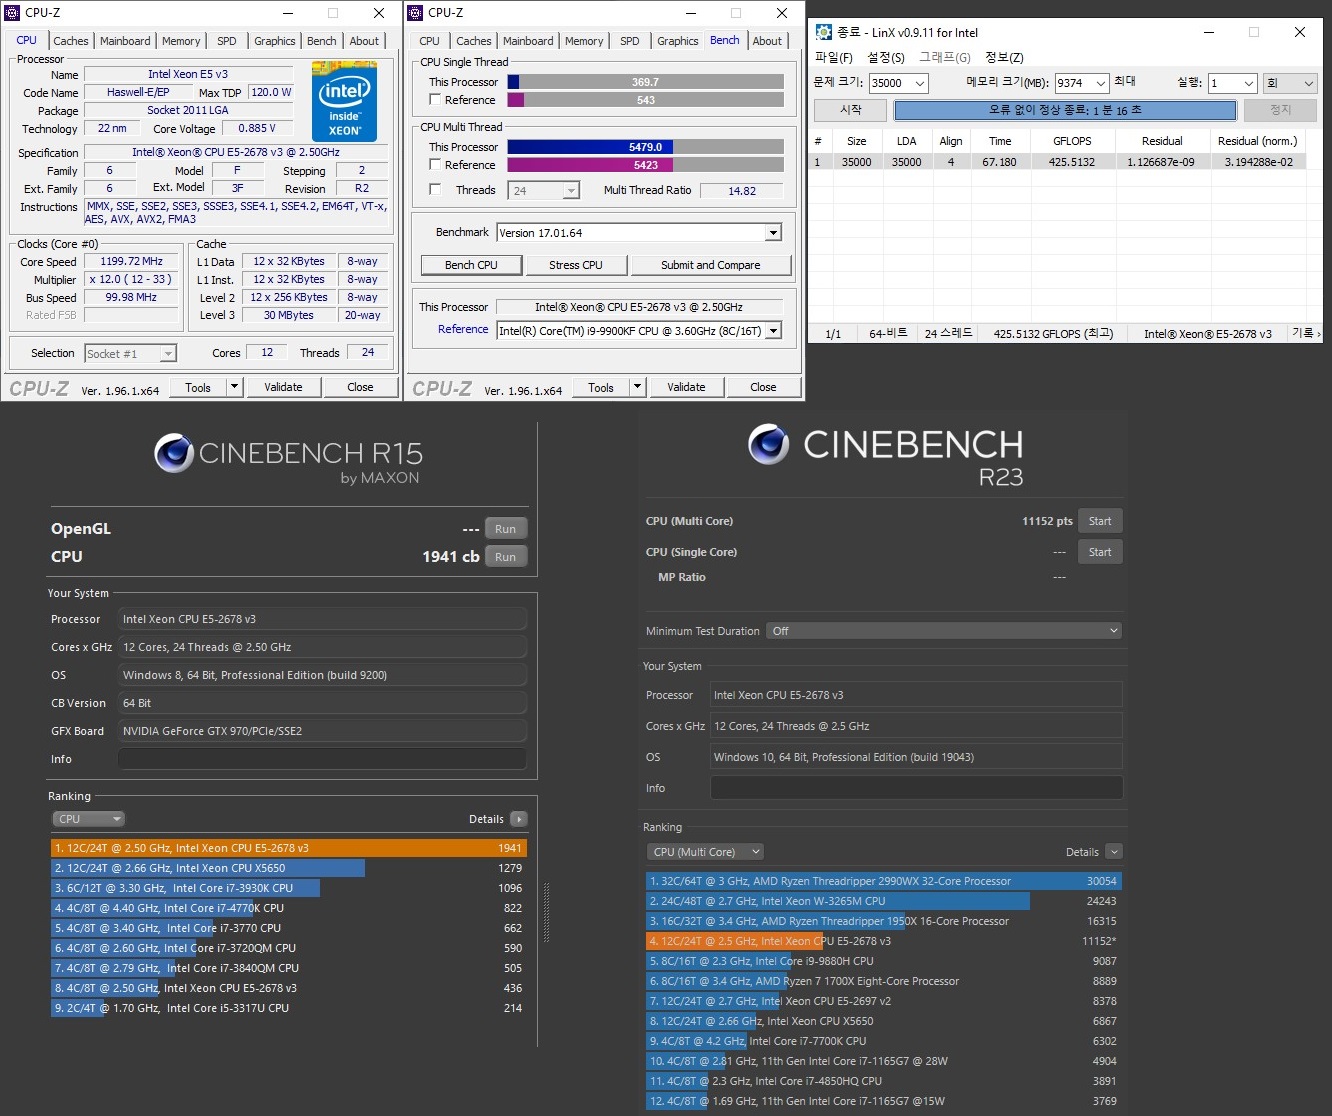Click Validate in the CPU-tab CPU-Z window
The image size is (1332, 1116).
pyautogui.click(x=283, y=387)
